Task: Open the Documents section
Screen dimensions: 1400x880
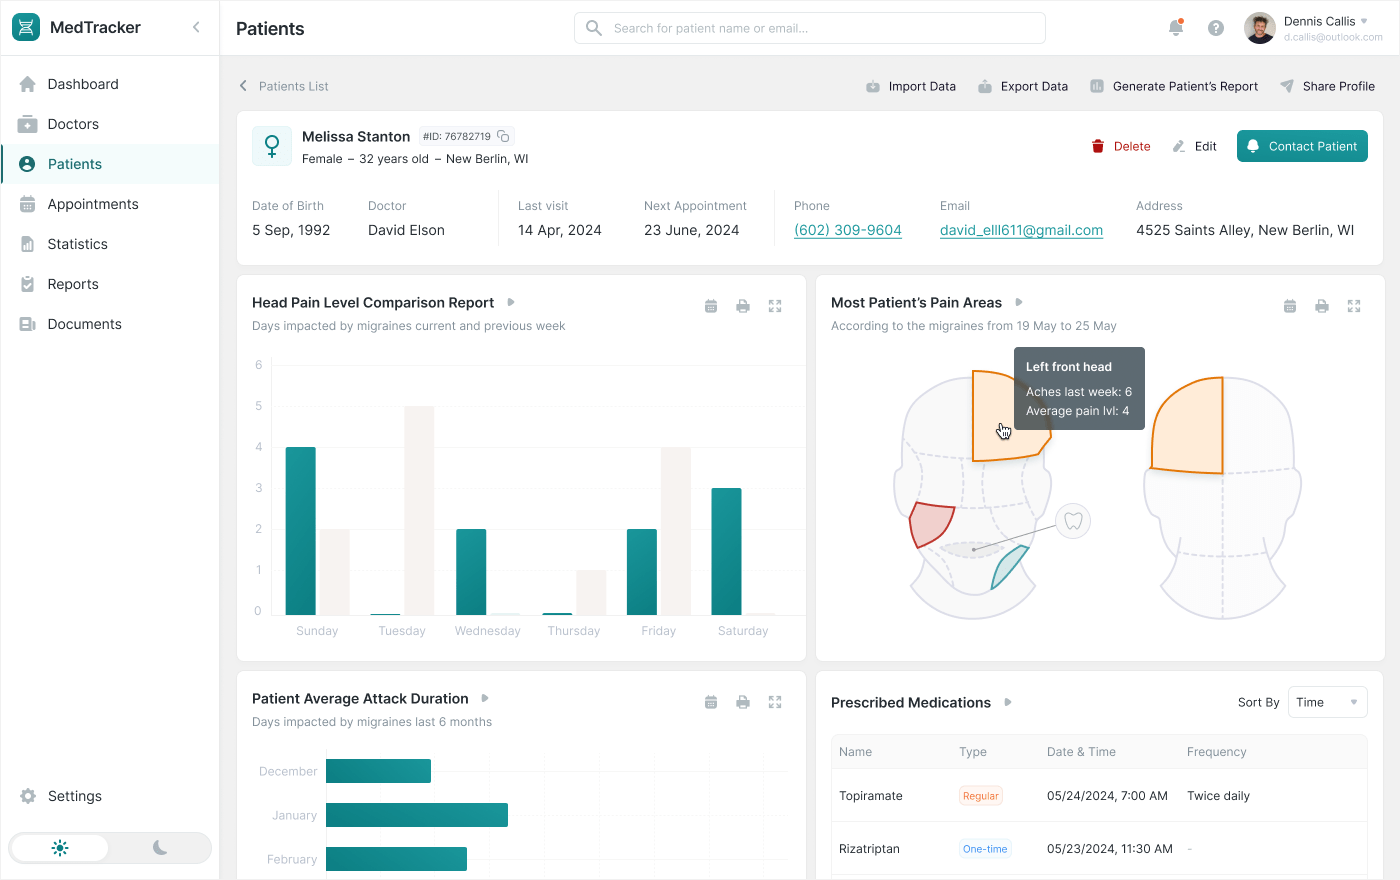Action: pyautogui.click(x=87, y=323)
